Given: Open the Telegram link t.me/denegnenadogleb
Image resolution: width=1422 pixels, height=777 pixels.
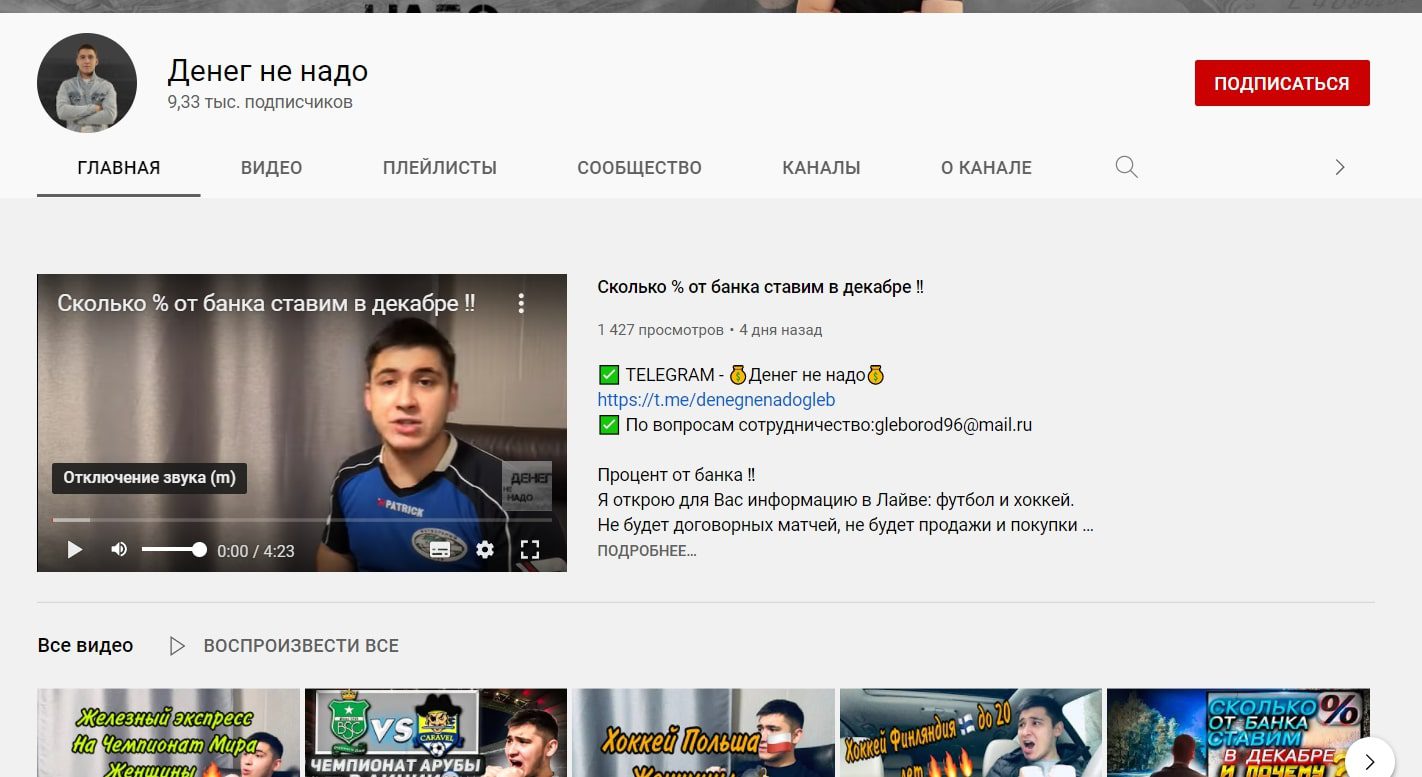Looking at the screenshot, I should [716, 400].
